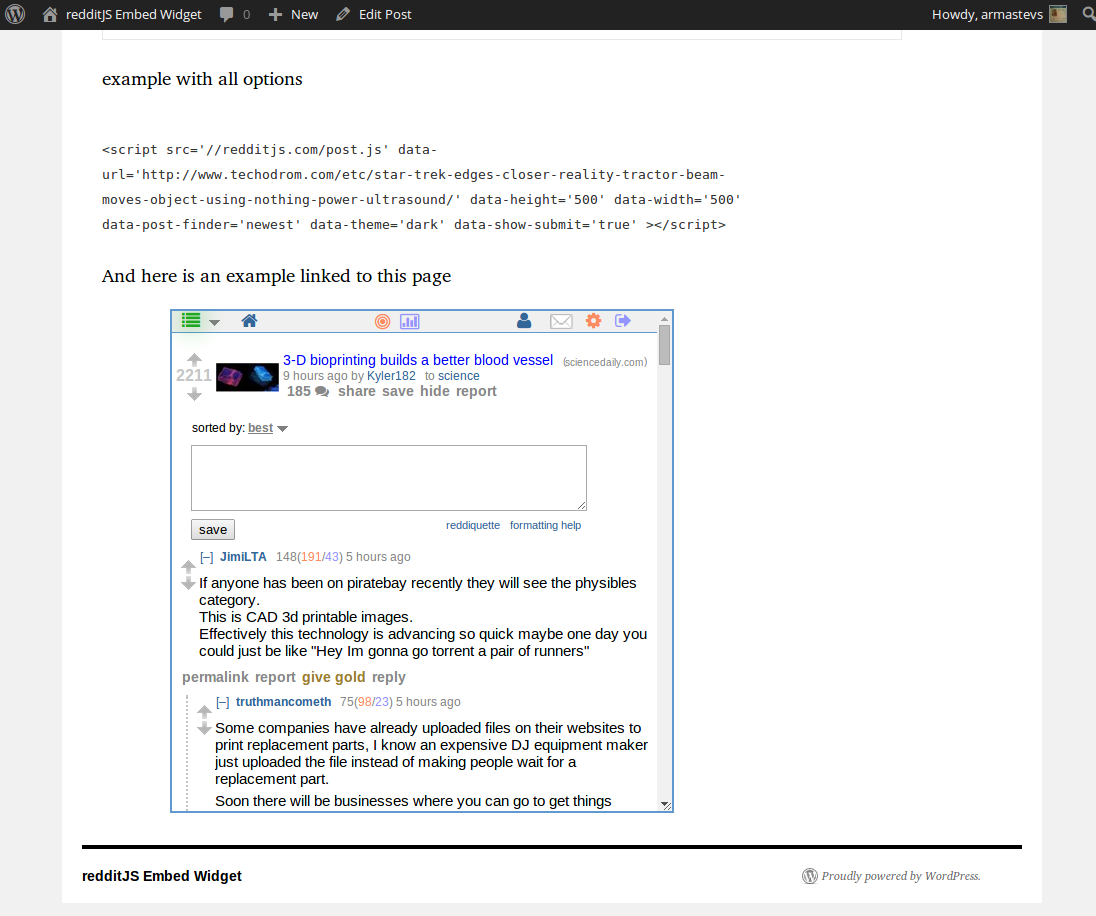
Task: Open the comments bubble in the admin bar
Action: (234, 14)
